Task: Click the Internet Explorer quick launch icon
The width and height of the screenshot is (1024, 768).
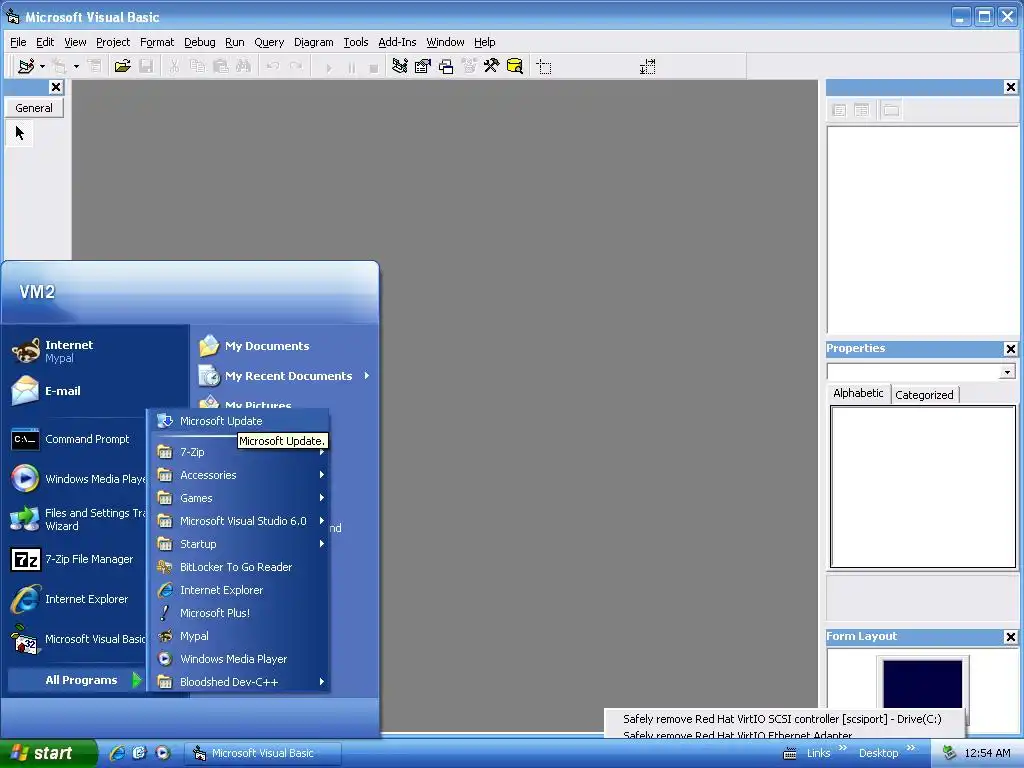Action: click(x=117, y=753)
